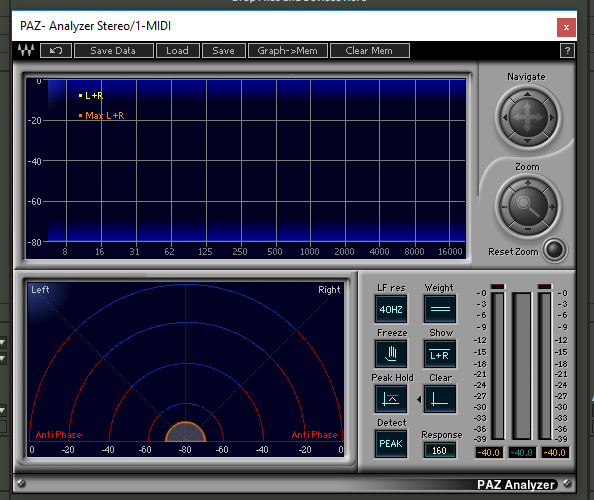Toggle Show L+R display button
This screenshot has height=500, width=594.
tap(440, 354)
